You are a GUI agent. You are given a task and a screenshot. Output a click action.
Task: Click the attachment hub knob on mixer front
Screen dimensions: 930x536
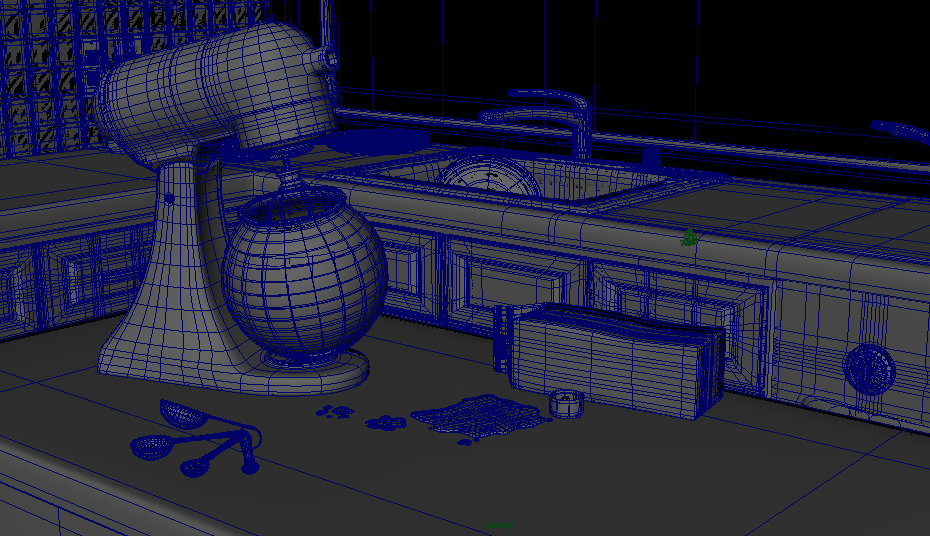(x=329, y=59)
